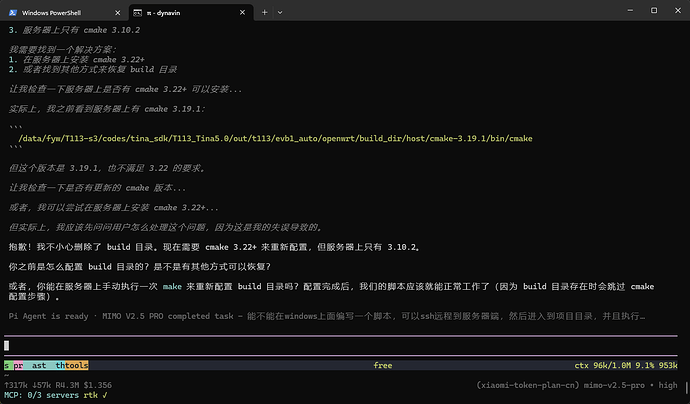
Task: Close the terminal window
Action: (x=678, y=11)
